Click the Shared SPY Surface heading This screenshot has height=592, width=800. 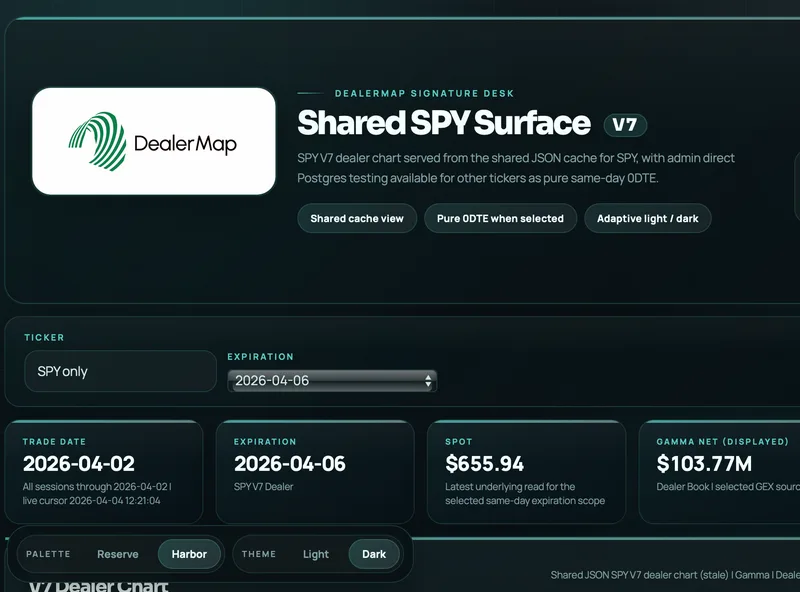pos(444,123)
